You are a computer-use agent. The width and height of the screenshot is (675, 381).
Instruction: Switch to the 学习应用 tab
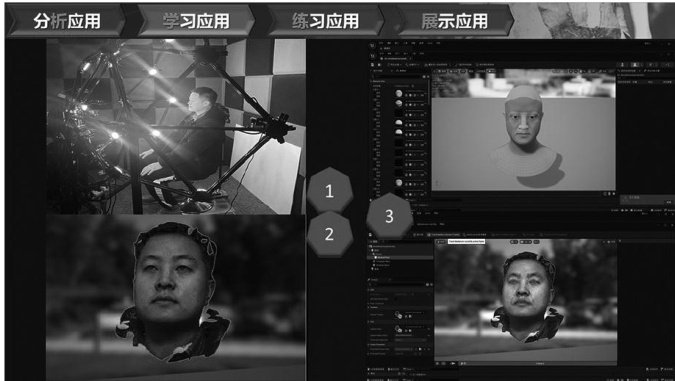coord(195,21)
